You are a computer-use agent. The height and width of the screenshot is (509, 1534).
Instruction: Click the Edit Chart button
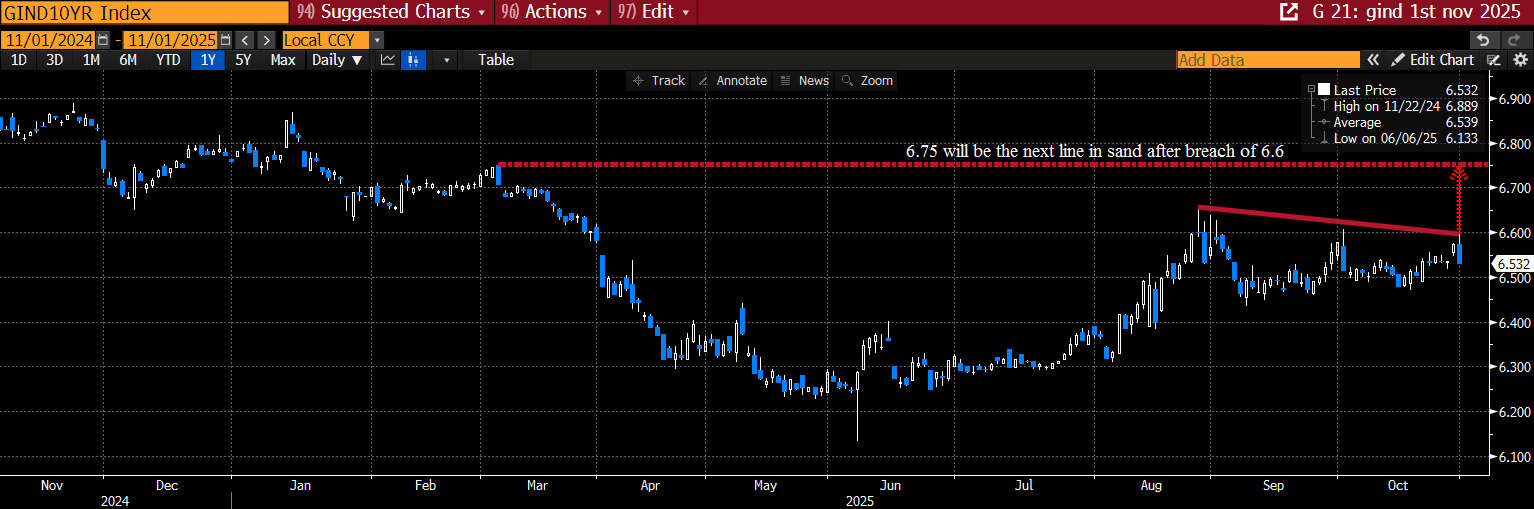[x=1433, y=60]
